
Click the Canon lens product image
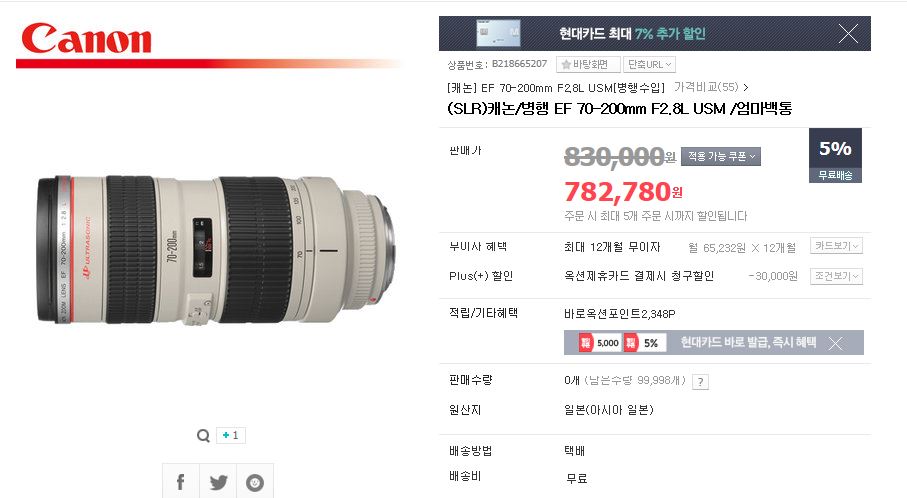coord(217,250)
